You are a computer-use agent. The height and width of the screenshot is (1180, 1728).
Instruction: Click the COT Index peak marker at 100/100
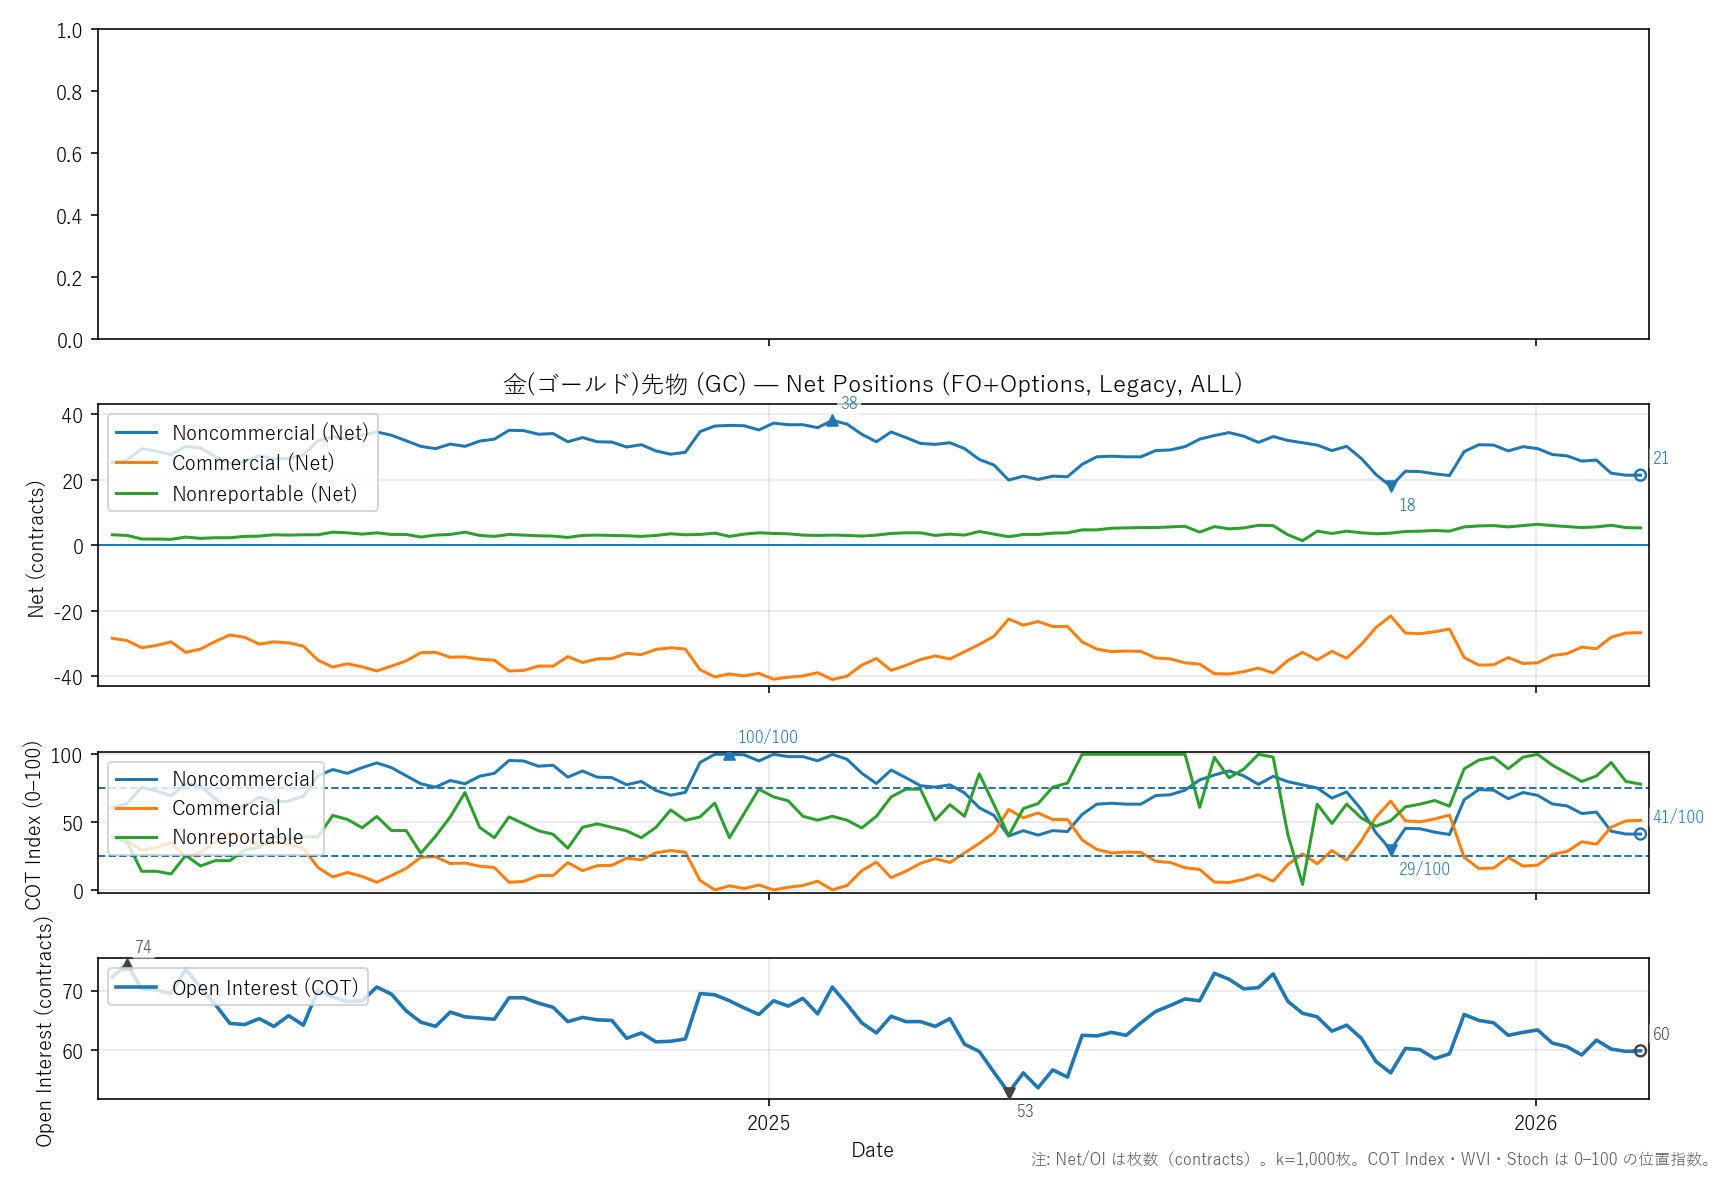coord(729,755)
